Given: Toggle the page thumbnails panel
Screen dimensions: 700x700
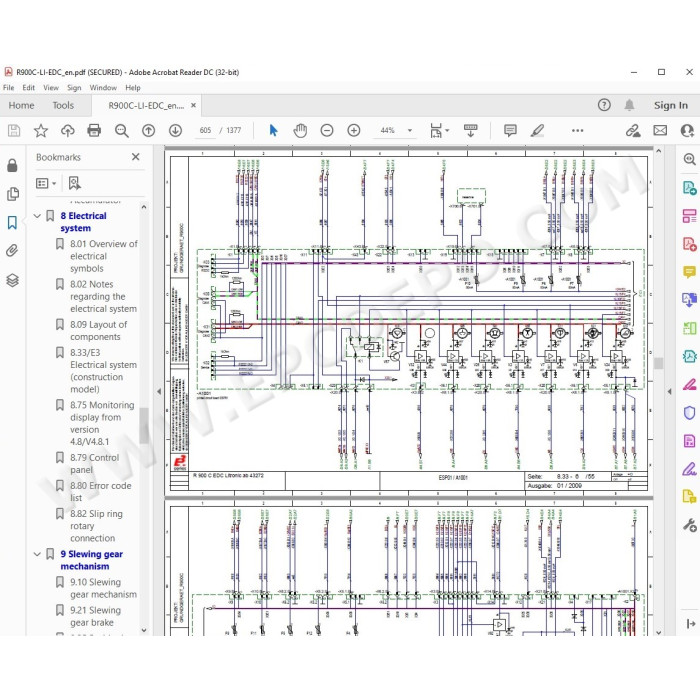Looking at the screenshot, I should 12,194.
